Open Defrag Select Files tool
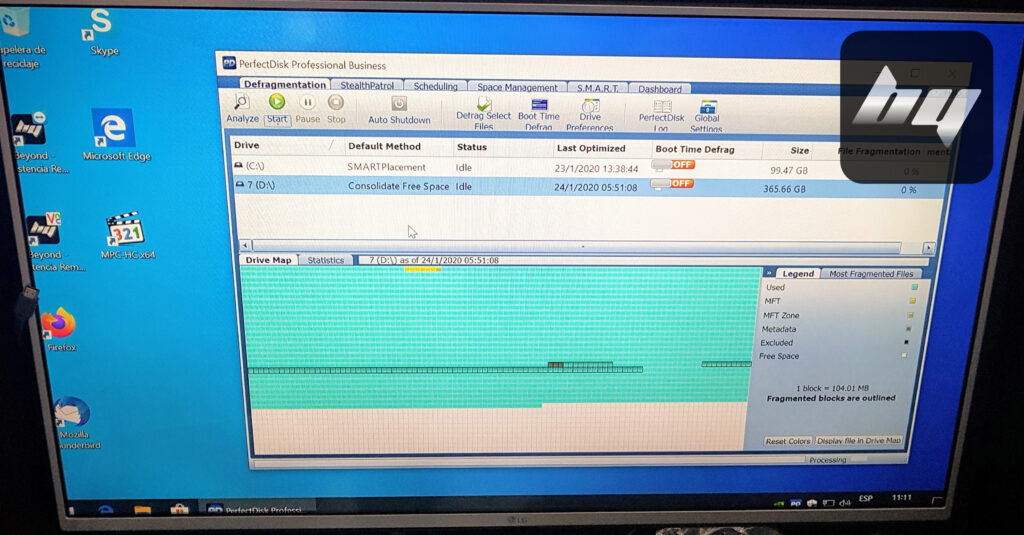 pos(484,105)
